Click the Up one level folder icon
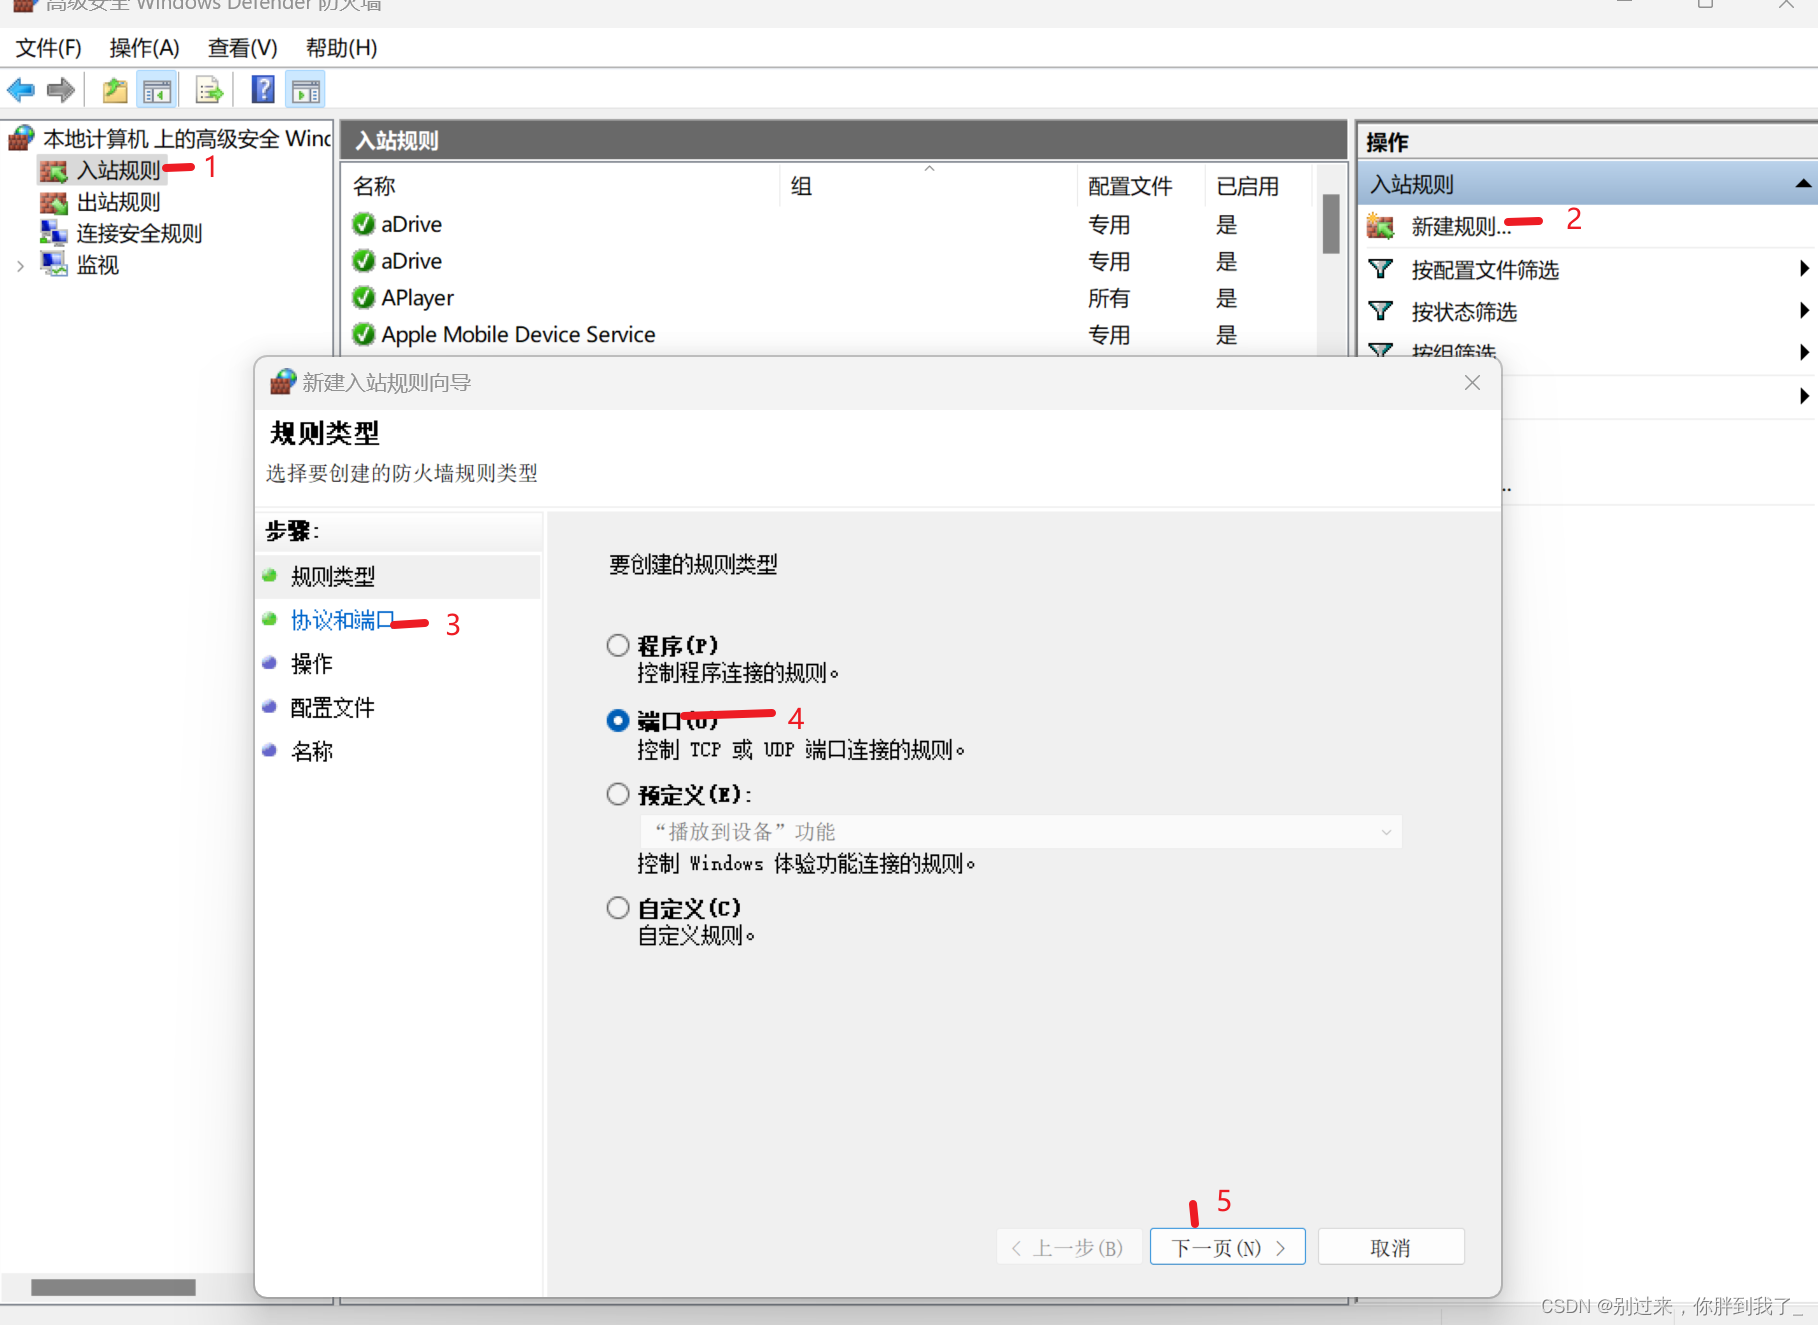The height and width of the screenshot is (1325, 1818). [115, 90]
